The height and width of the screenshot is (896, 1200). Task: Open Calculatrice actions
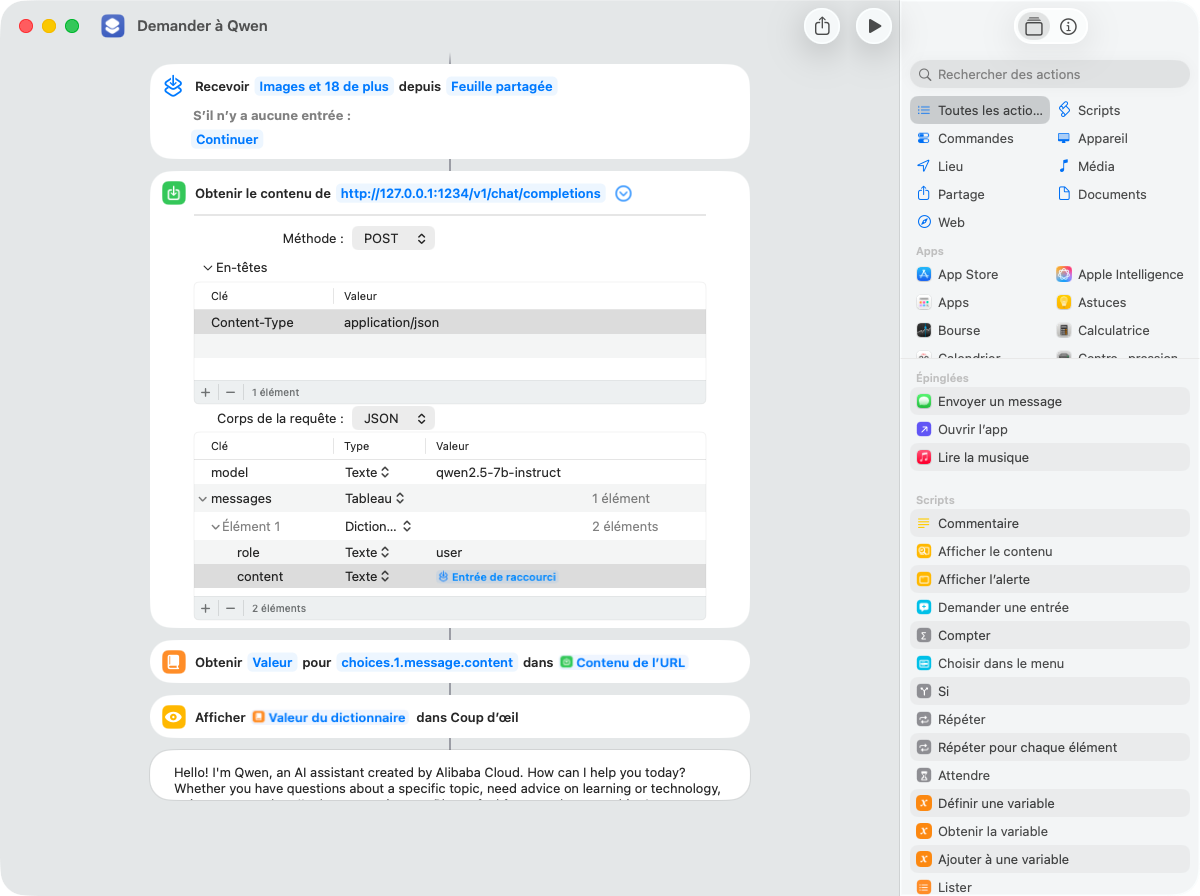pyautogui.click(x=1104, y=330)
